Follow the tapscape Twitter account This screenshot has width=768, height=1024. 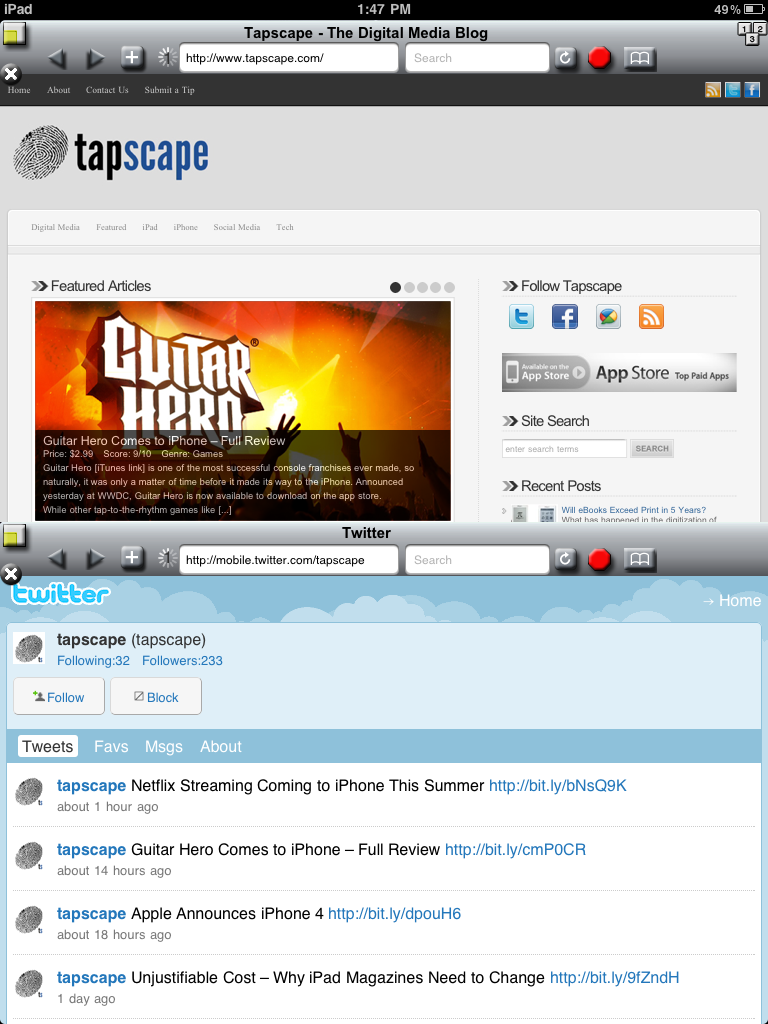click(x=59, y=697)
